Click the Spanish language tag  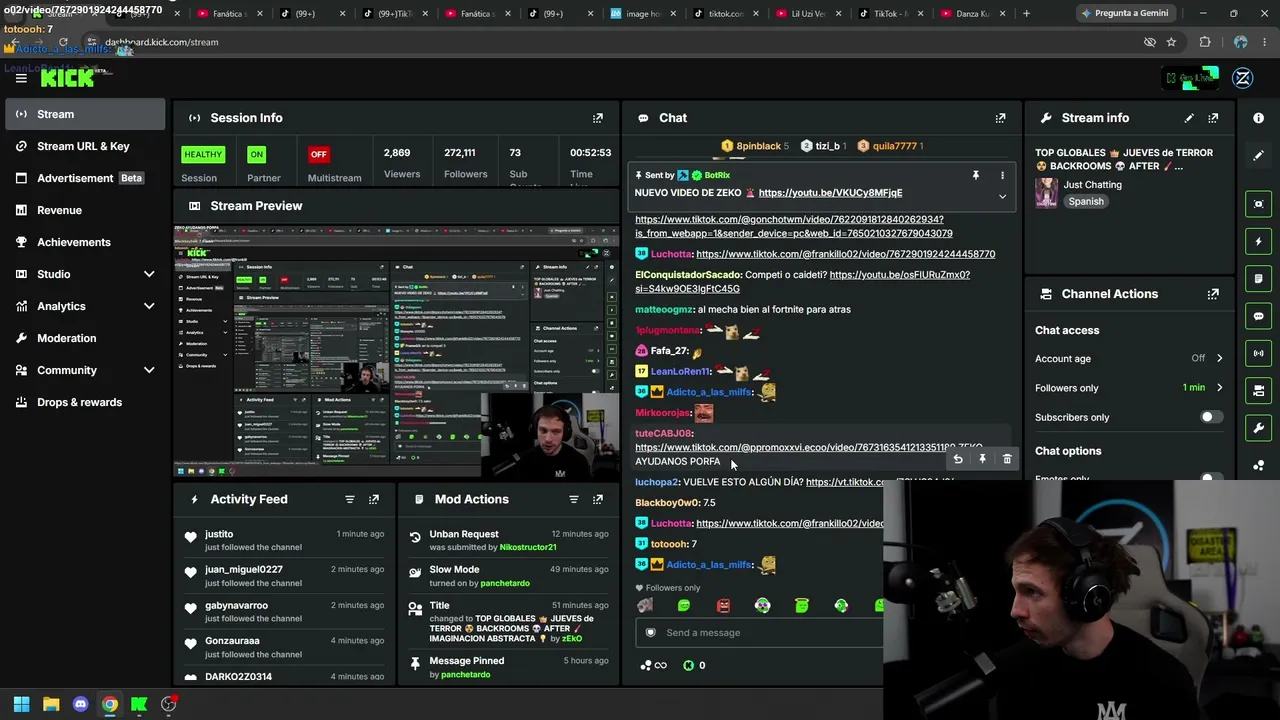(1086, 202)
